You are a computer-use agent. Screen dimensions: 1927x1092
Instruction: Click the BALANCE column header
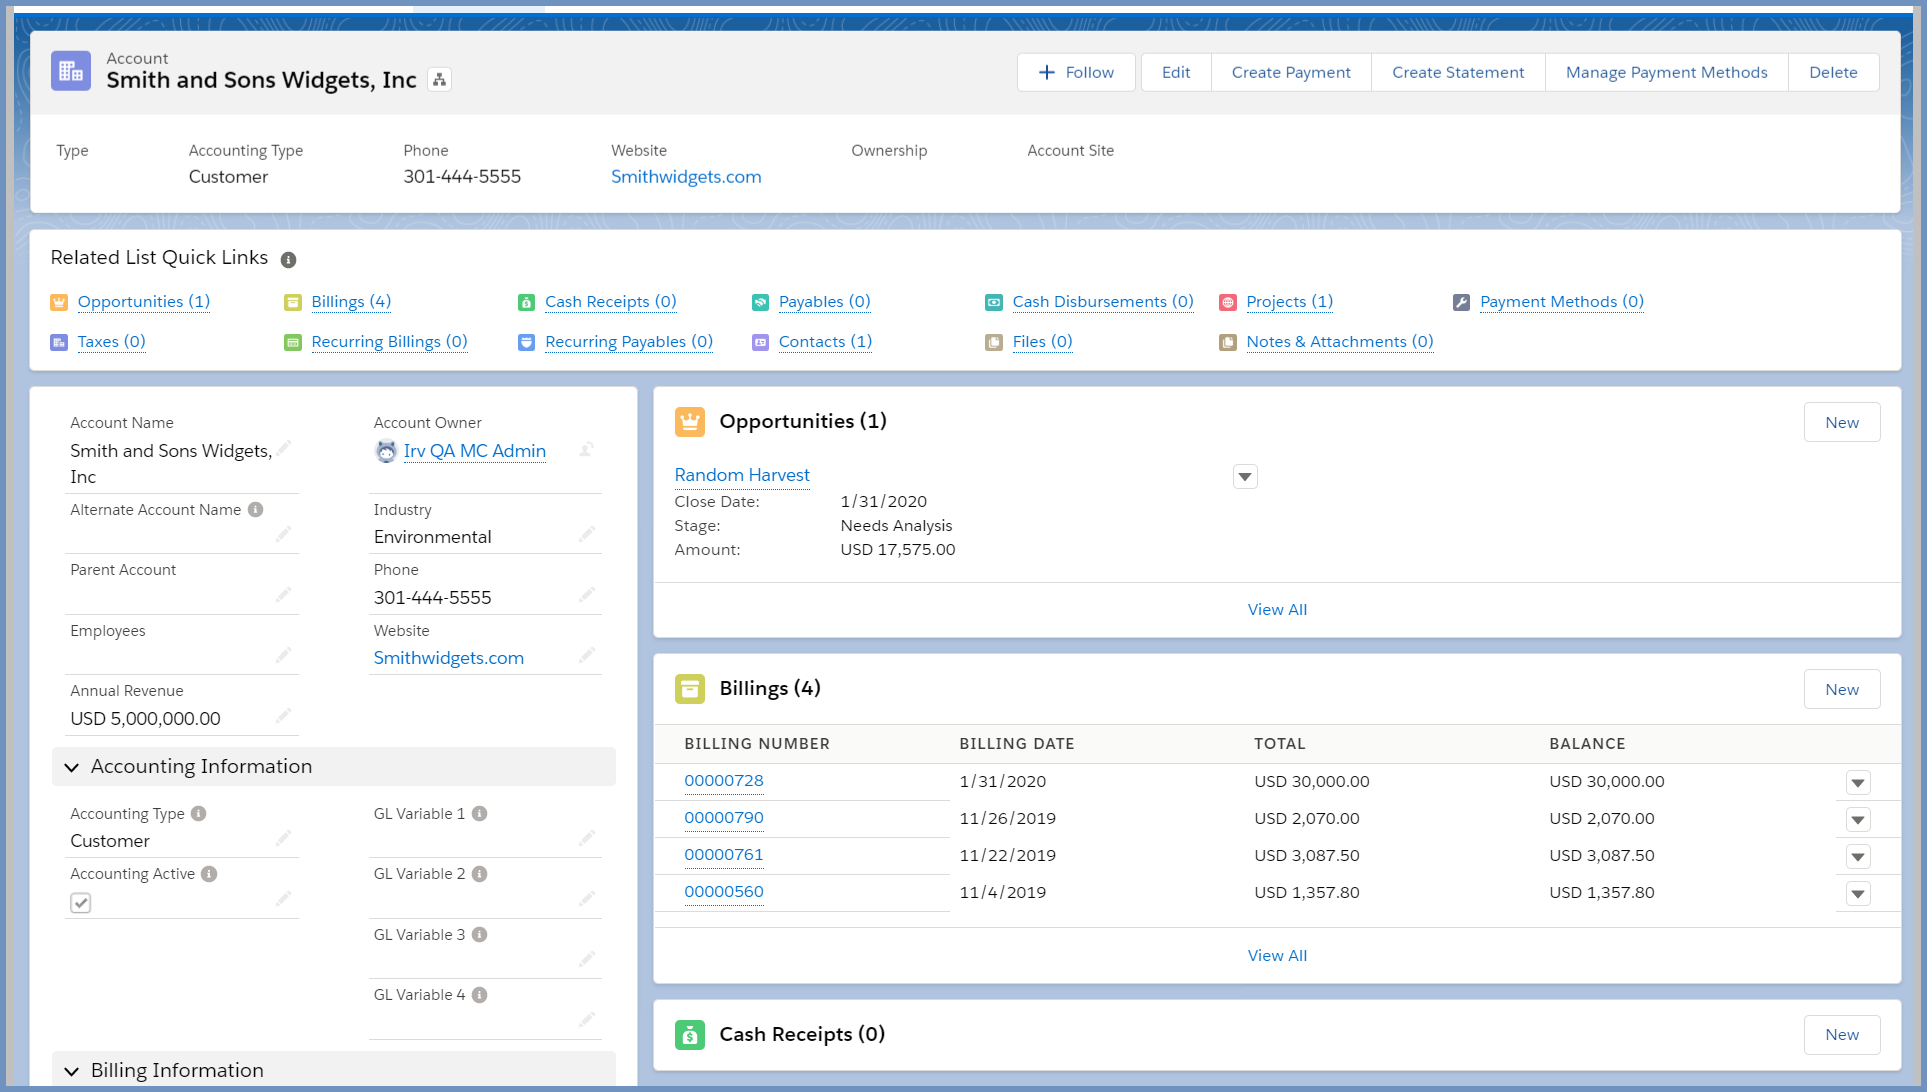tap(1587, 744)
